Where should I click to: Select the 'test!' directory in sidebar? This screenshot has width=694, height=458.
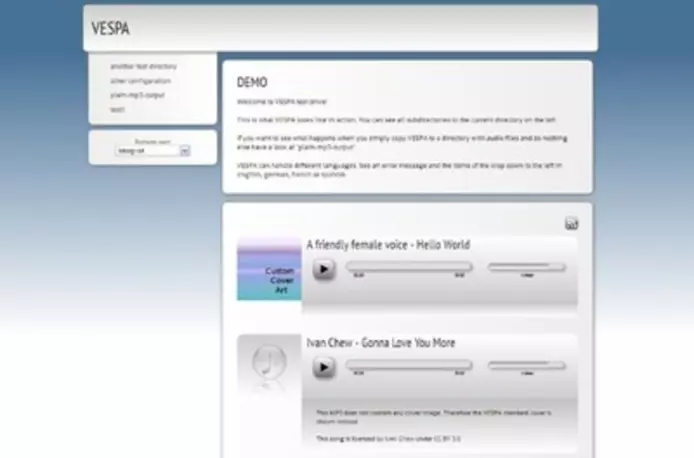coord(117,109)
